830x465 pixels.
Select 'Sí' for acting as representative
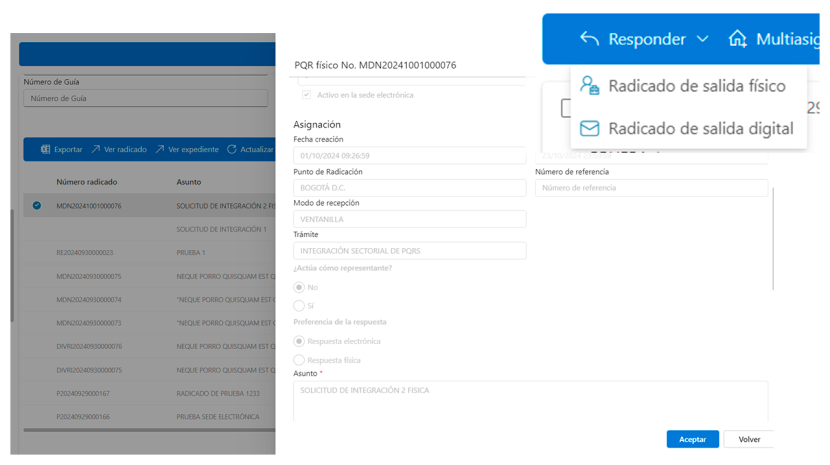pos(299,305)
